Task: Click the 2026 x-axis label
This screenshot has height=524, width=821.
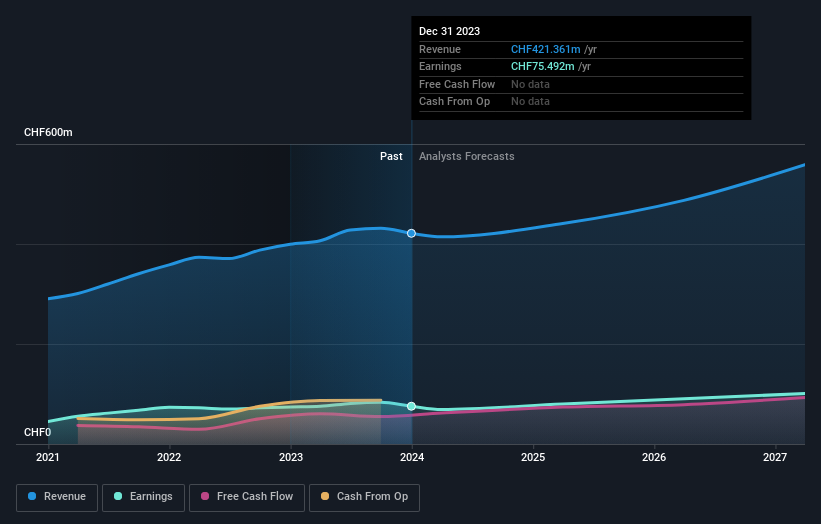Action: pyautogui.click(x=654, y=457)
